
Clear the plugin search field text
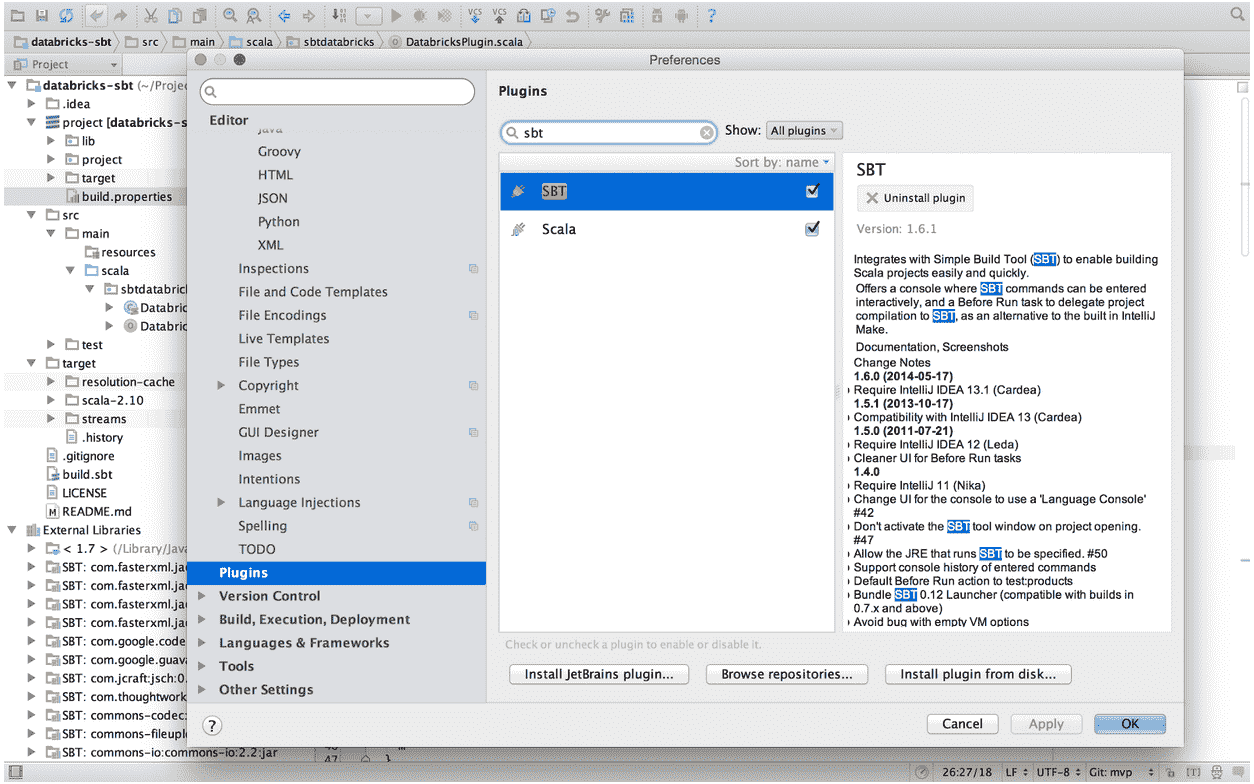[706, 132]
